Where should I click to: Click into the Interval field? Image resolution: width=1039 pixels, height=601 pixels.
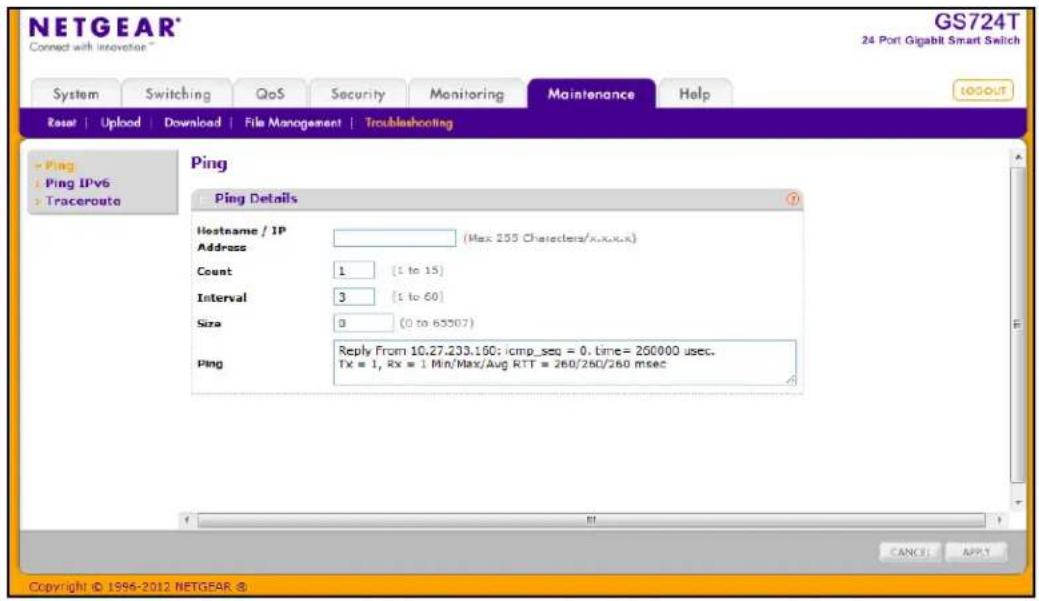tap(354, 297)
